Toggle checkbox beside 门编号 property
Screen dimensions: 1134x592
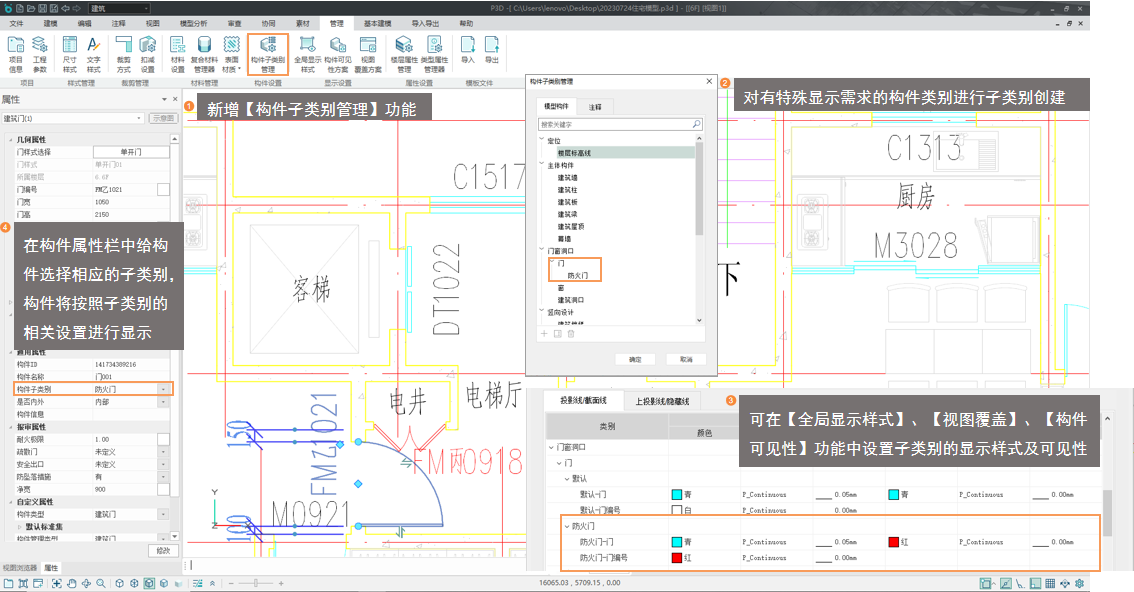tap(163, 189)
